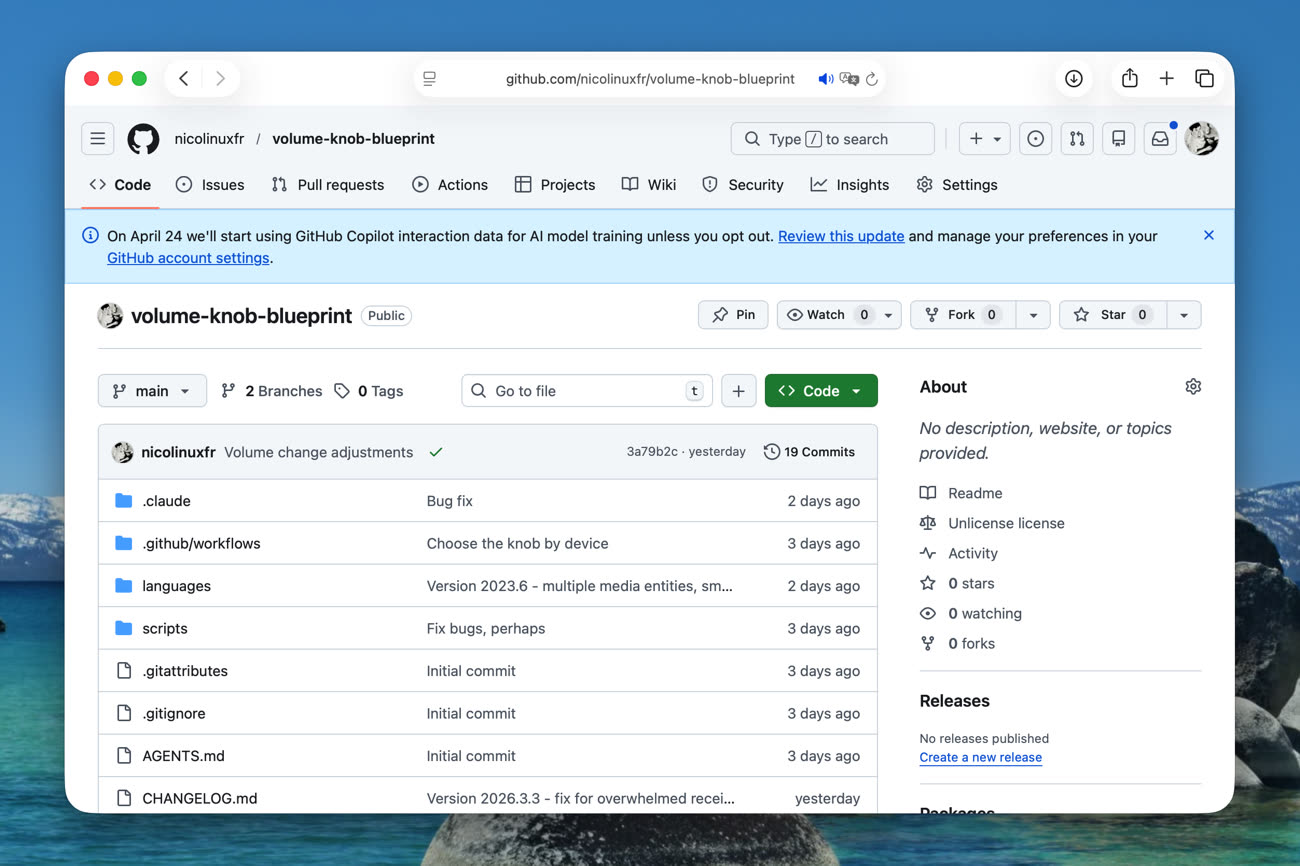Open the GitHub hamburger navigation menu
Image resolution: width=1300 pixels, height=866 pixels.
[x=98, y=139]
